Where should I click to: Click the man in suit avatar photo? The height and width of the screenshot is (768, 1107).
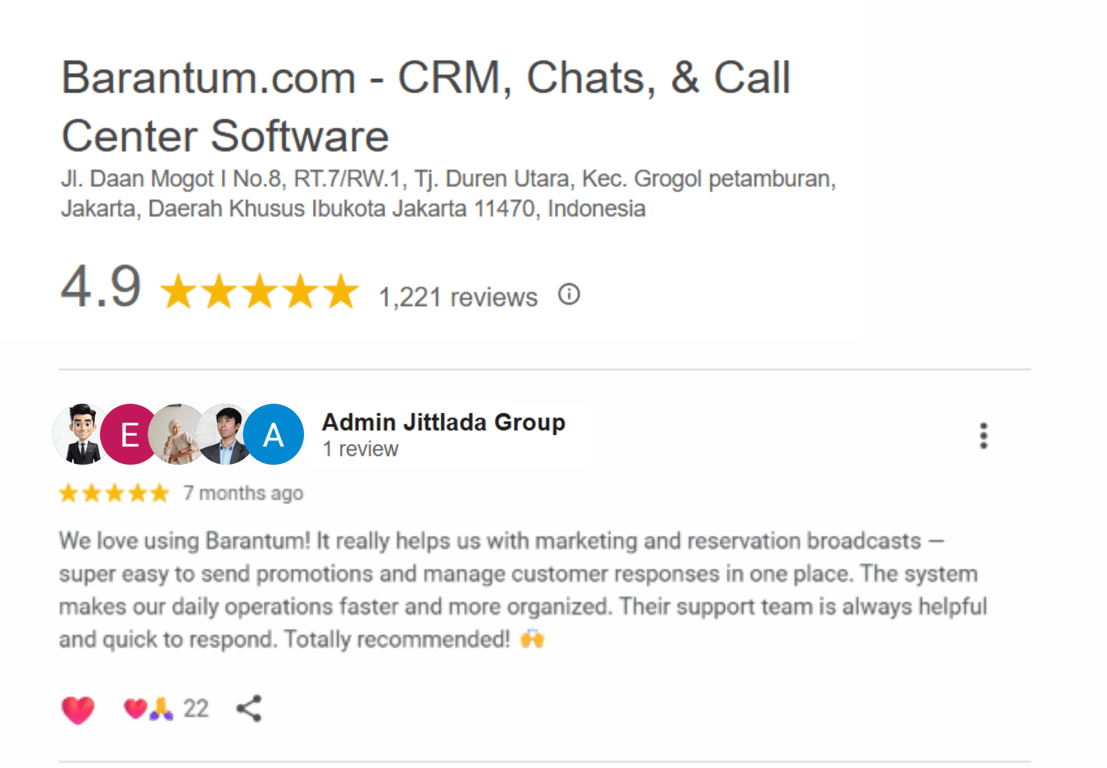225,434
